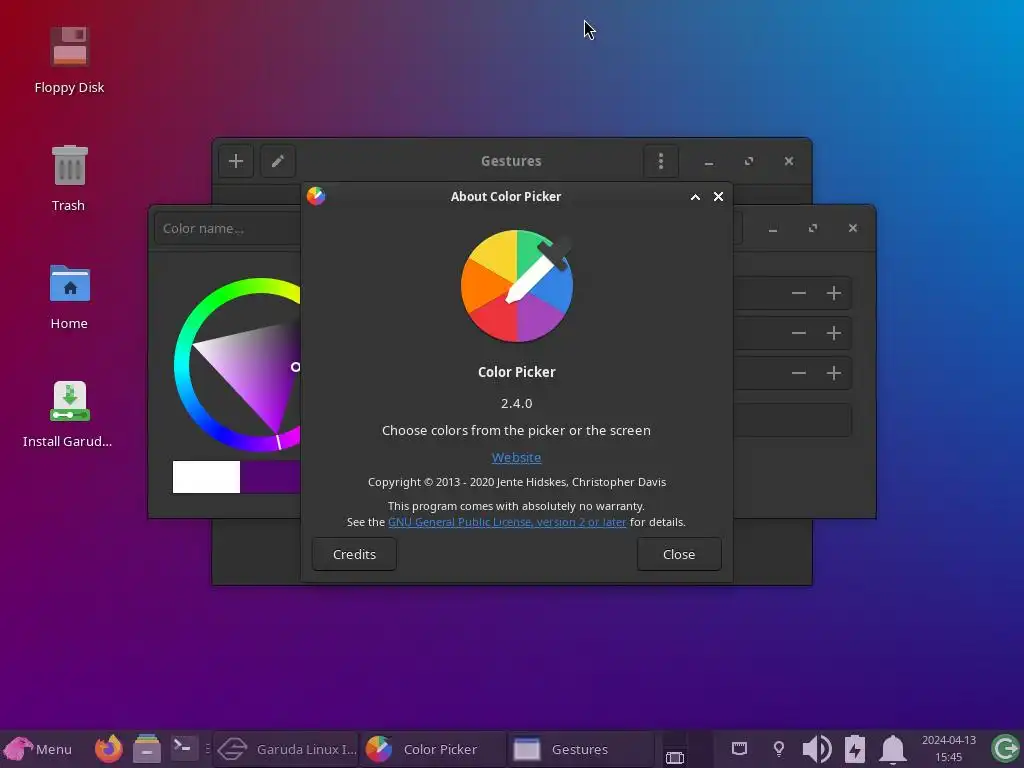The width and height of the screenshot is (1024, 768).
Task: Close the About dialog with the X icon
Action: [x=718, y=197]
